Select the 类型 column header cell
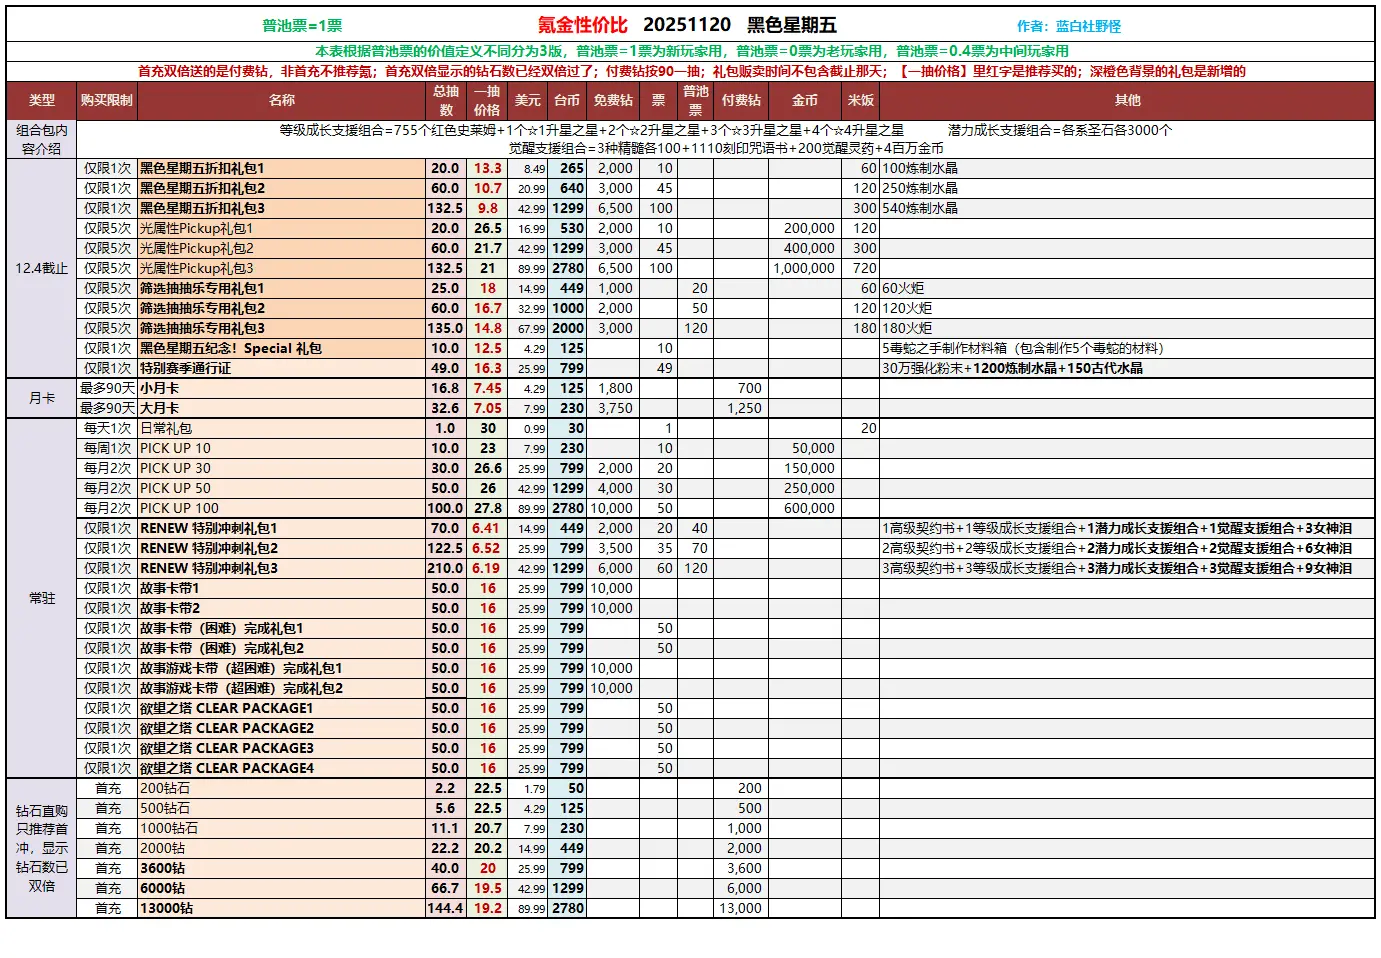This screenshot has height=958, width=1381. tap(42, 100)
